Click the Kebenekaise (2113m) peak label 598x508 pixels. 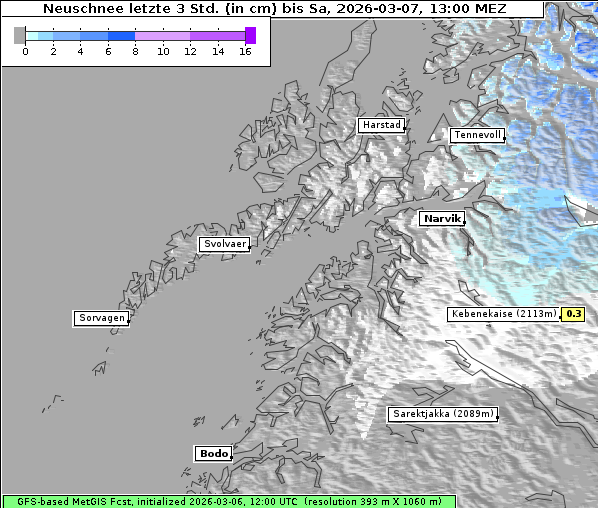503,314
